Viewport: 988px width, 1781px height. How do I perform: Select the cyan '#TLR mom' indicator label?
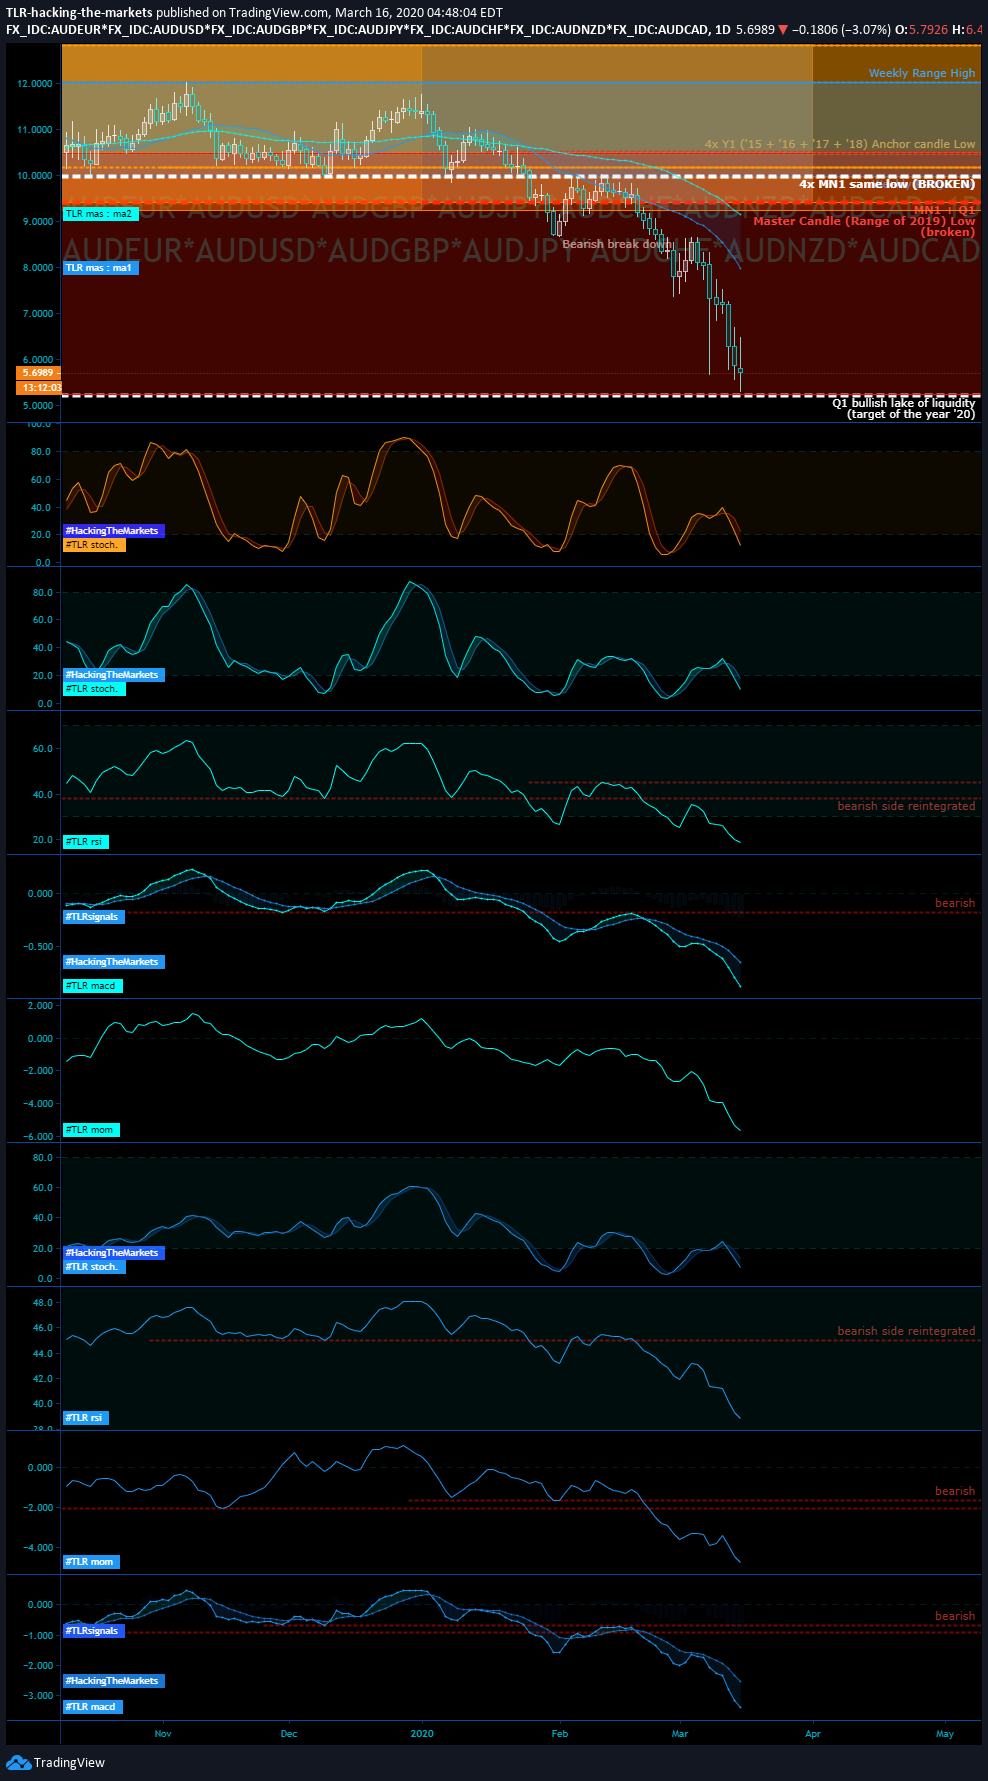tap(91, 1130)
